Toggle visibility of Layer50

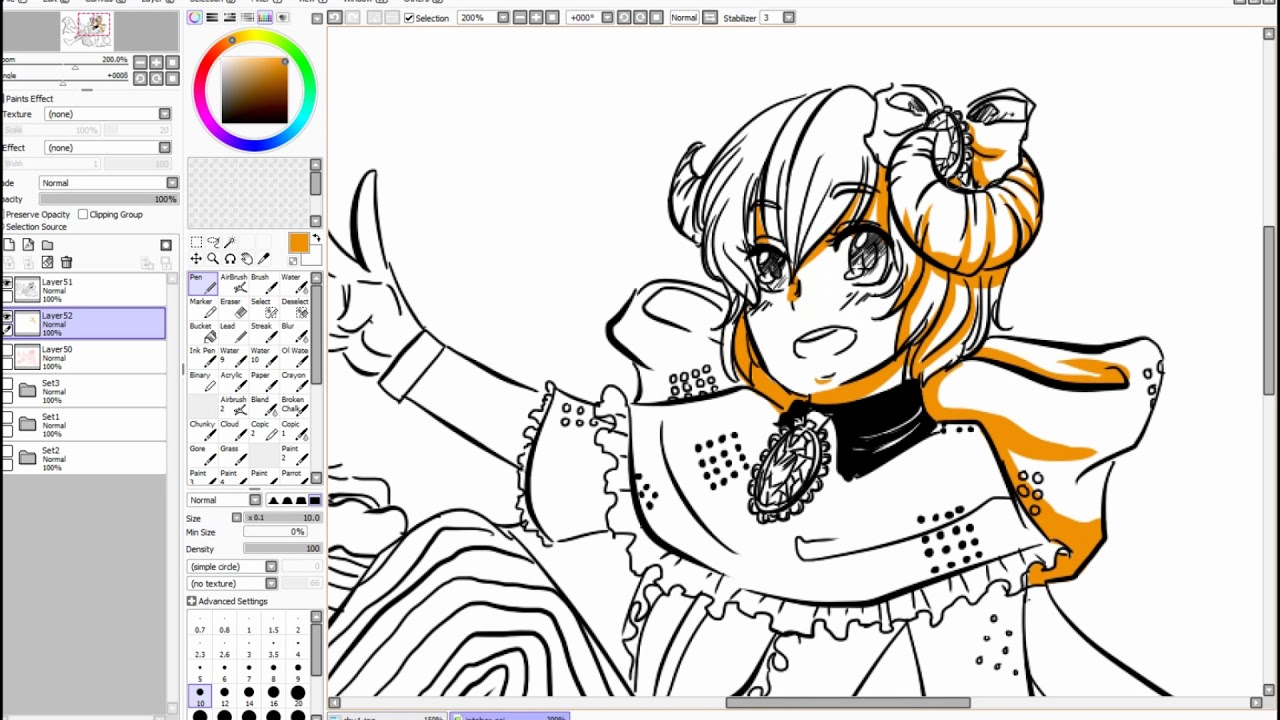[7, 351]
